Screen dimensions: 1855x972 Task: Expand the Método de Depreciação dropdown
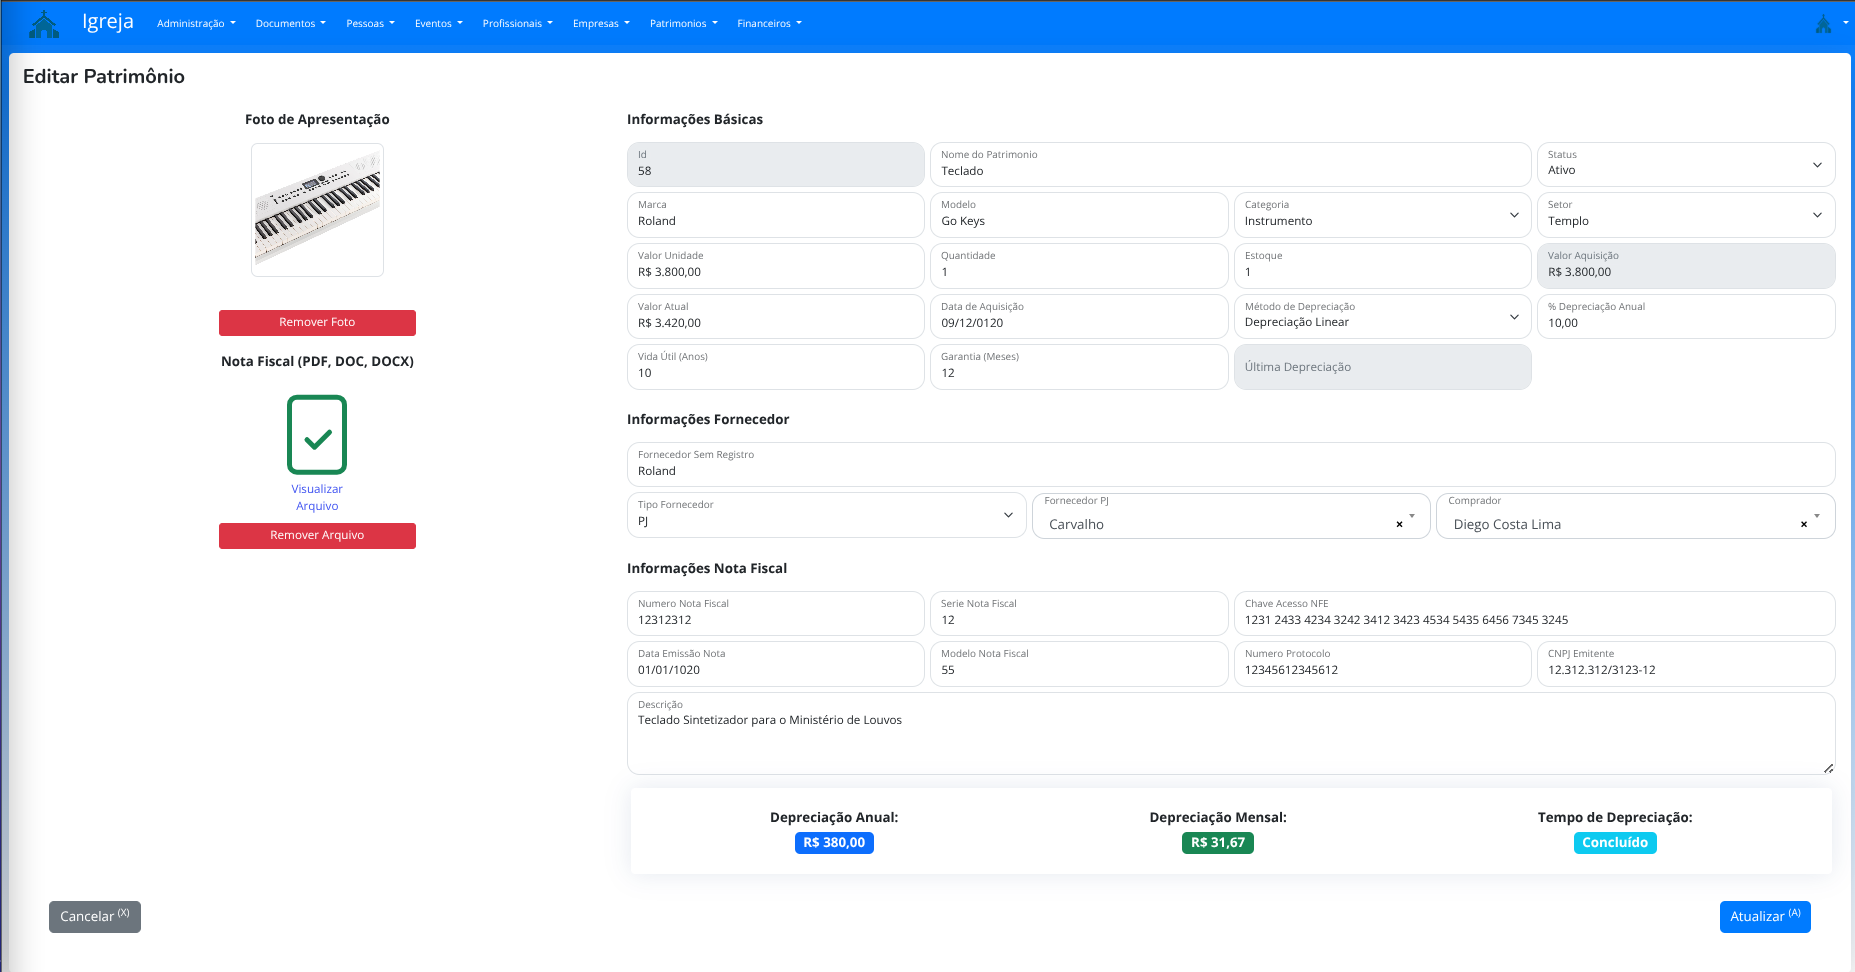coord(1381,316)
